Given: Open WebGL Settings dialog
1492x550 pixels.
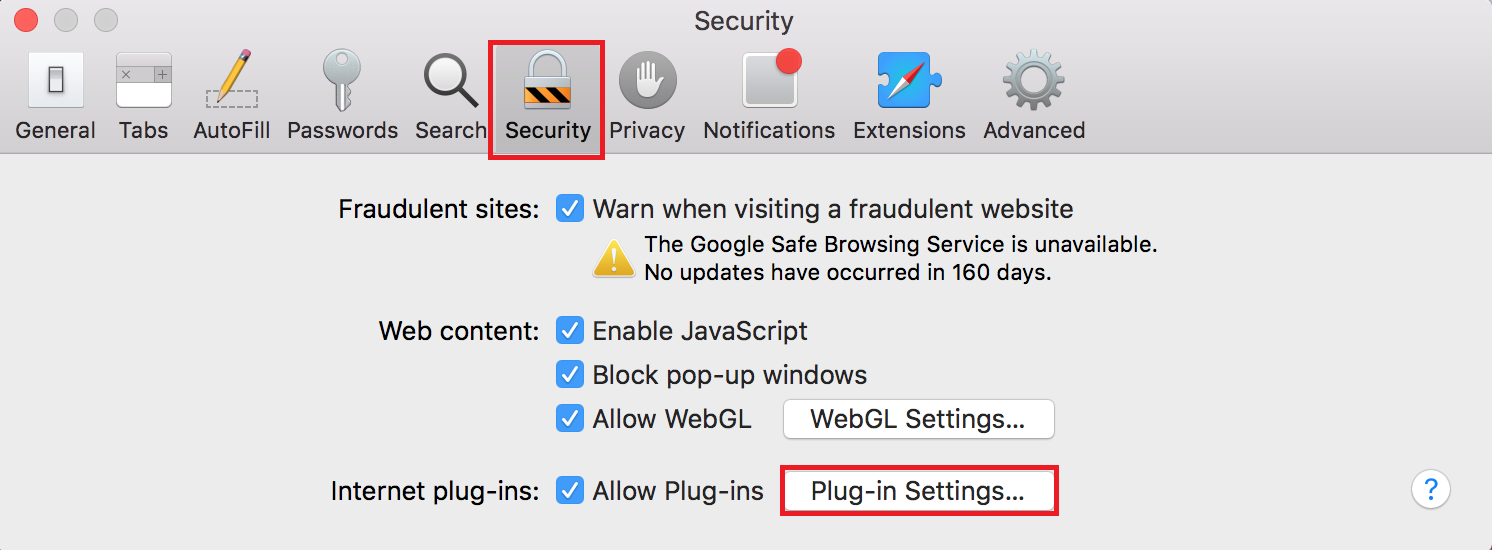Looking at the screenshot, I should [918, 419].
